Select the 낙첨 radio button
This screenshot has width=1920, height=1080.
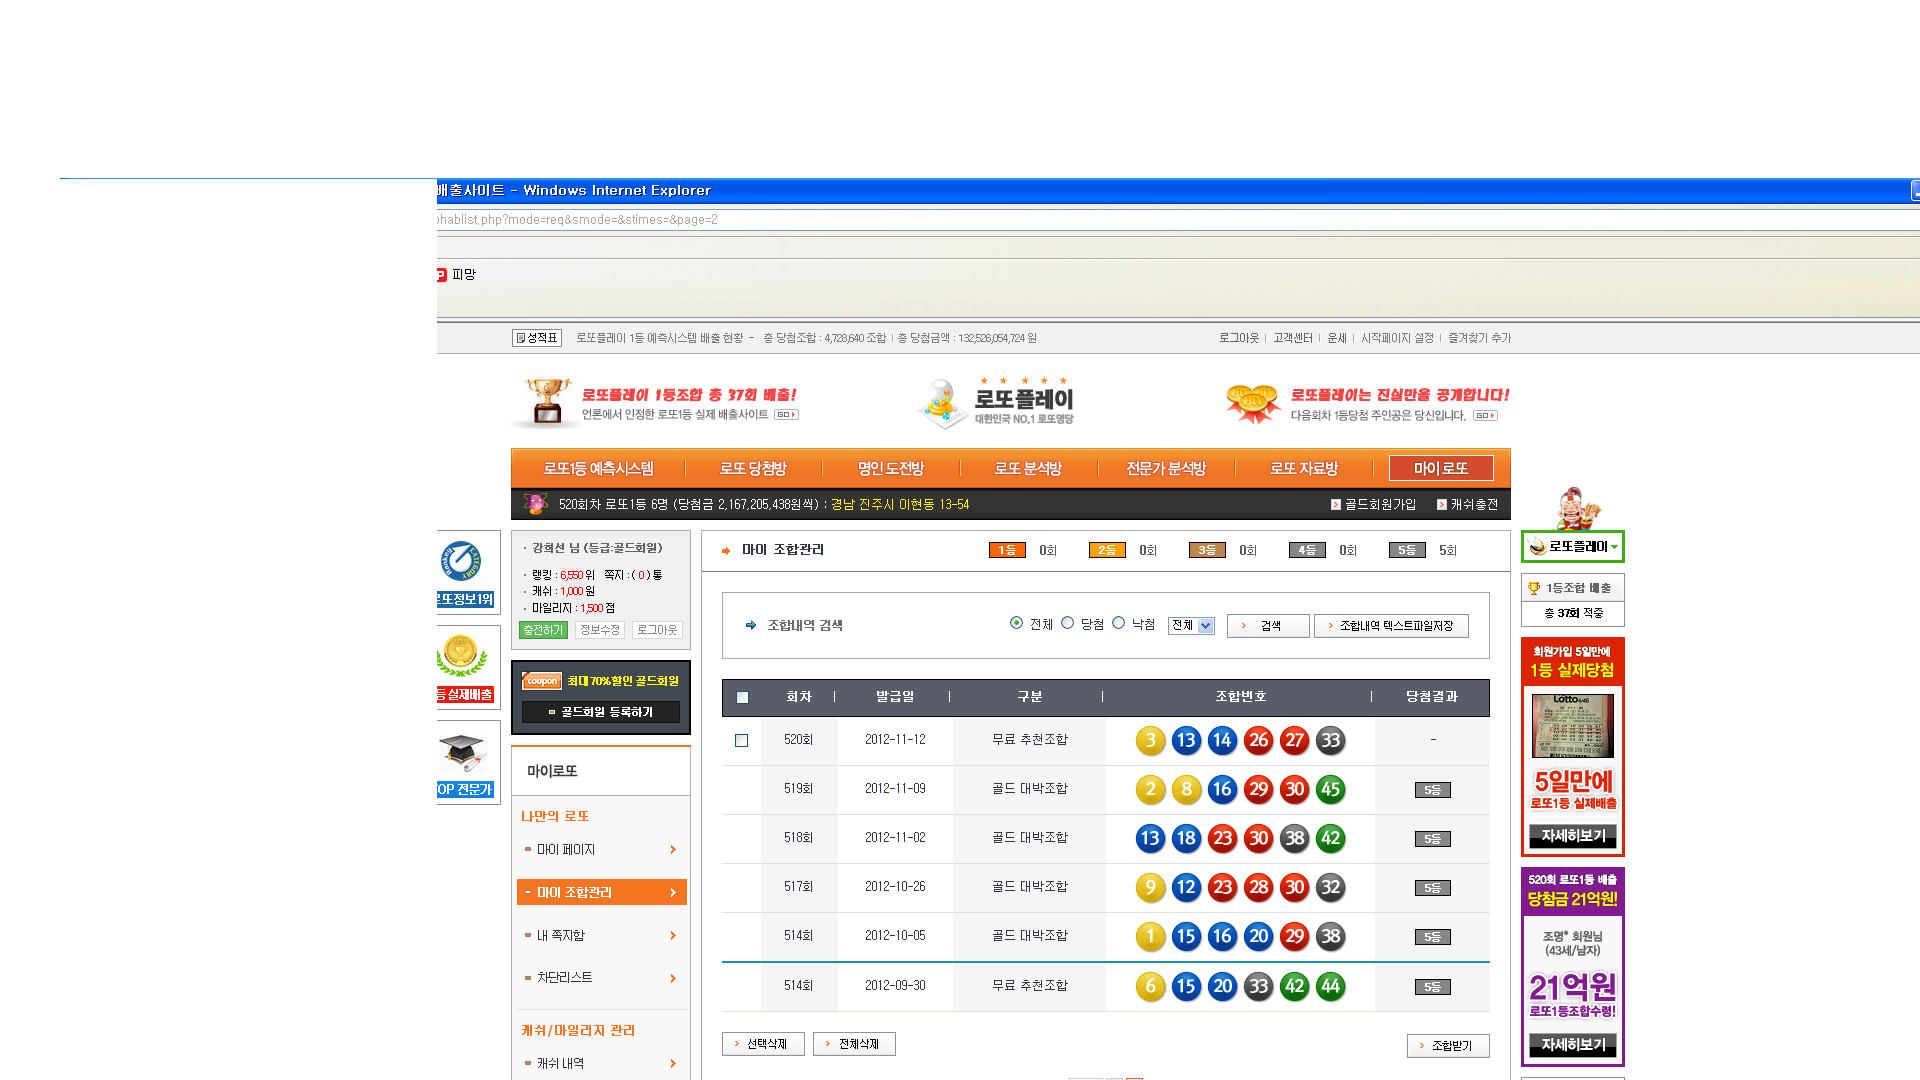click(x=1119, y=623)
